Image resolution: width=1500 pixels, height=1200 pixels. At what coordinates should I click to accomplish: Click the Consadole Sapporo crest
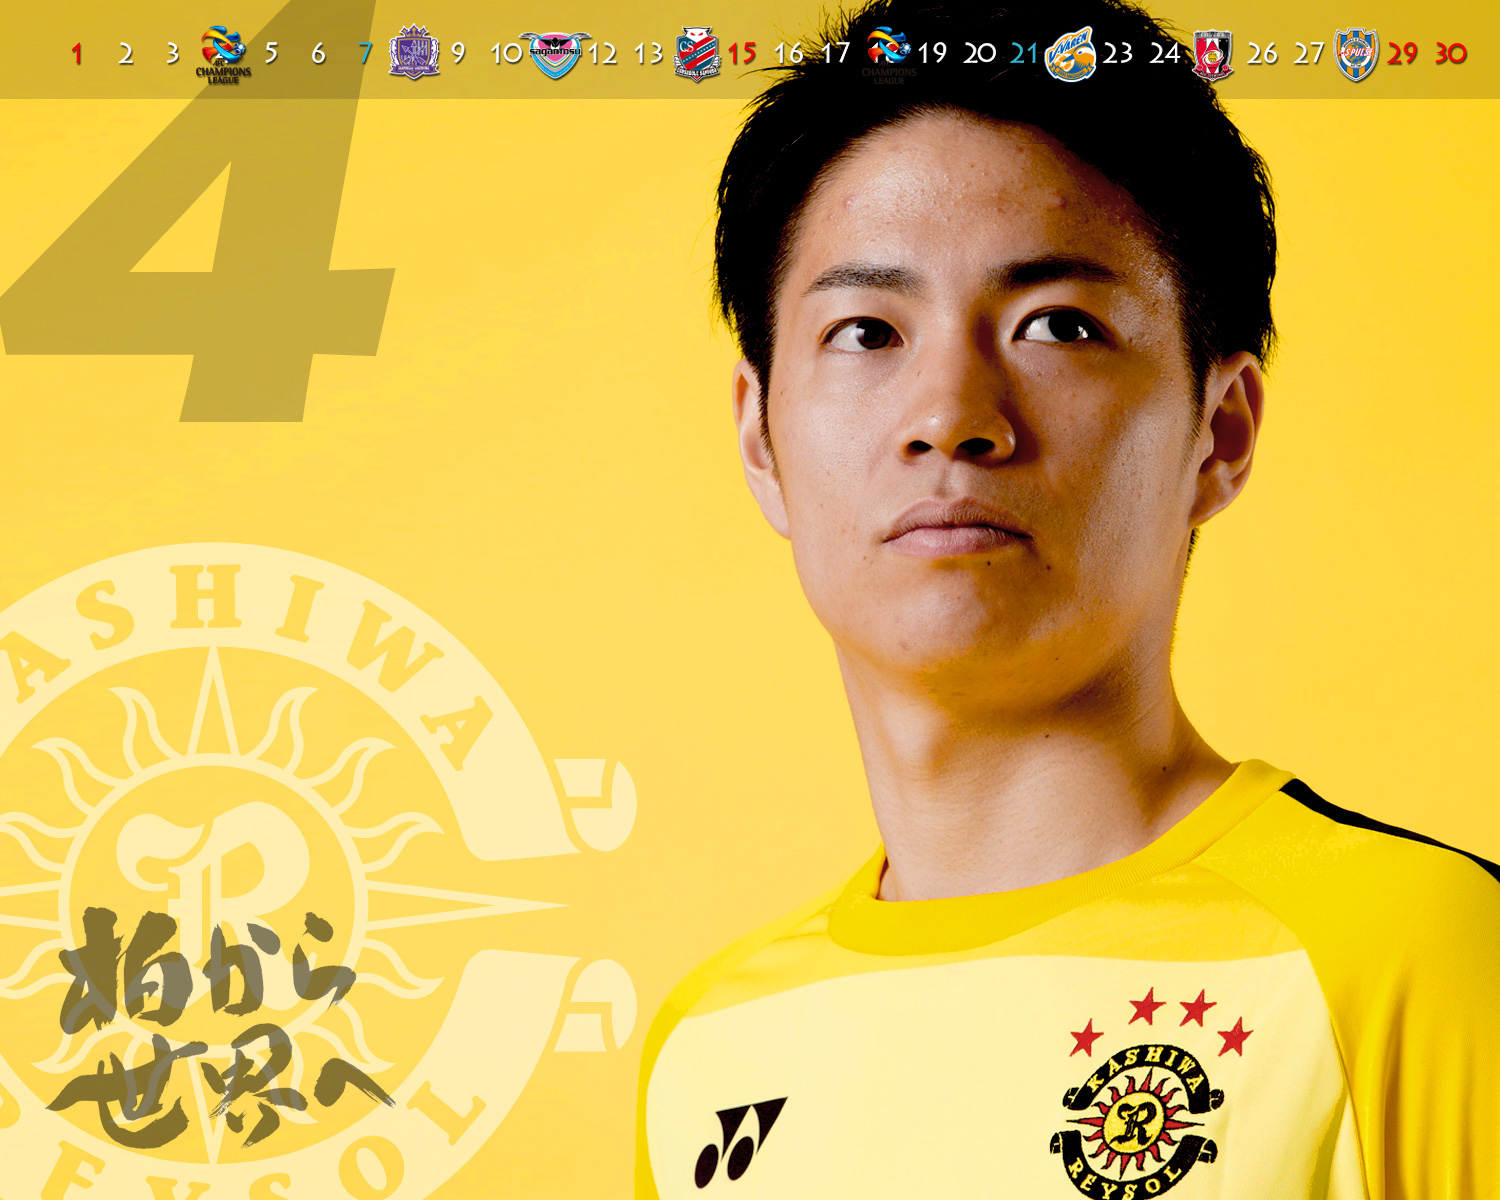(697, 54)
